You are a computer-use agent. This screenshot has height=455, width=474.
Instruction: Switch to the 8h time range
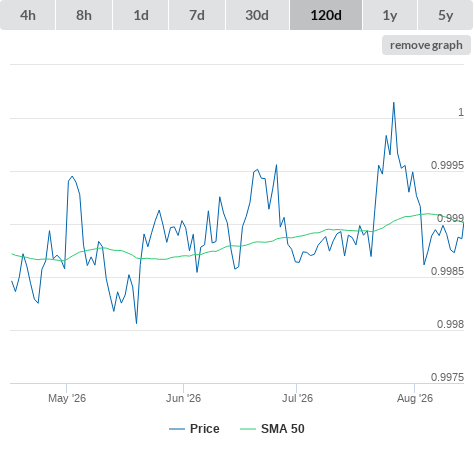coord(84,15)
